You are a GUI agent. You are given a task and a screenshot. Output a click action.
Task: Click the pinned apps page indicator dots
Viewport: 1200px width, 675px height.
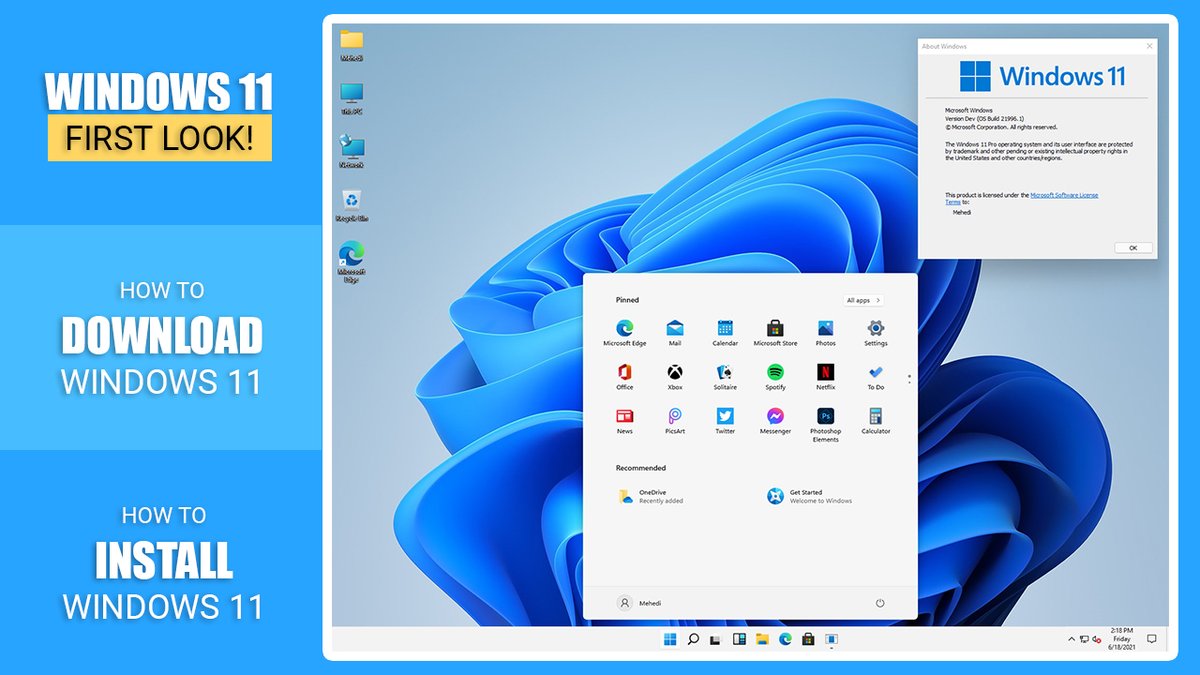pos(909,378)
